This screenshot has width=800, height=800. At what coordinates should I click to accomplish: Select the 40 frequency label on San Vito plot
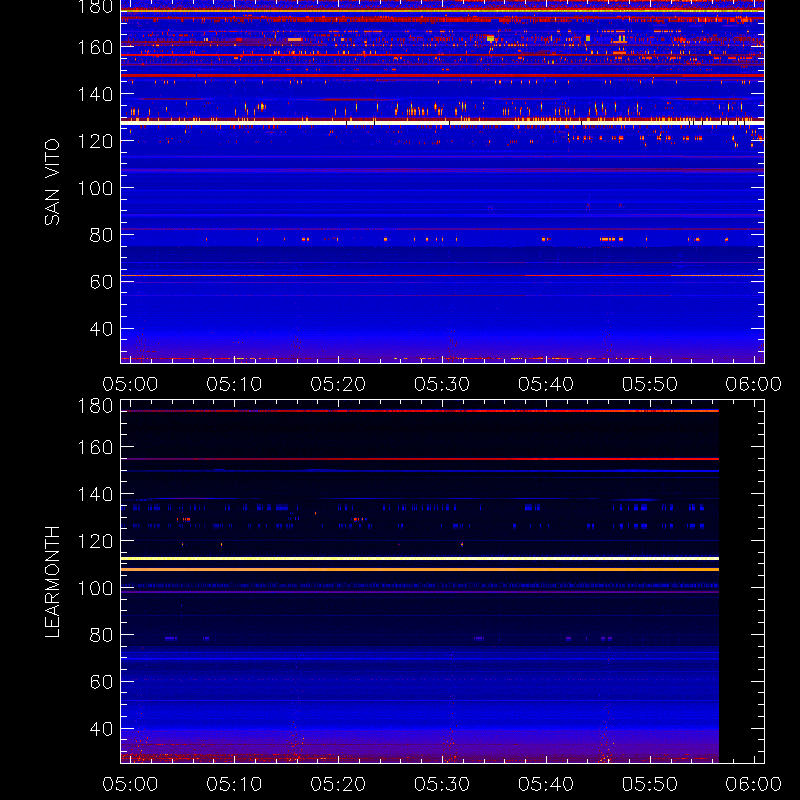(x=101, y=329)
